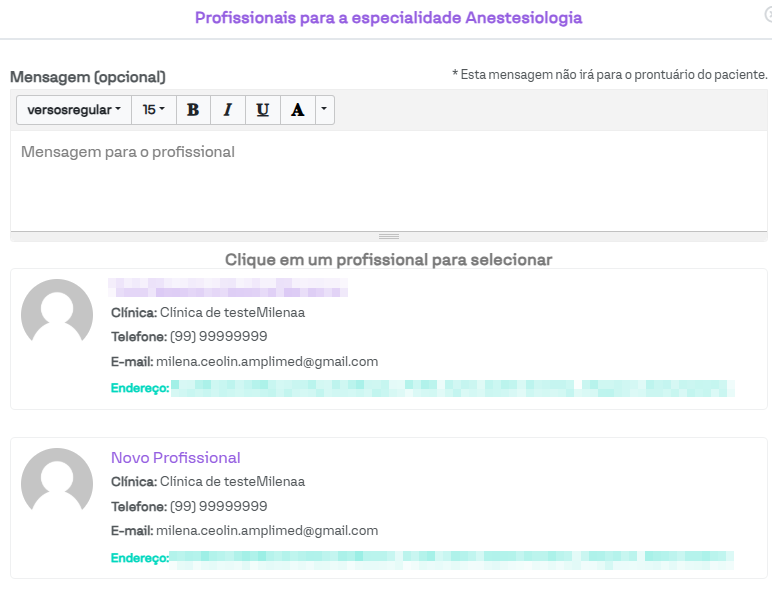Open the versosregular font family dropdown
The image size is (772, 589).
[74, 110]
